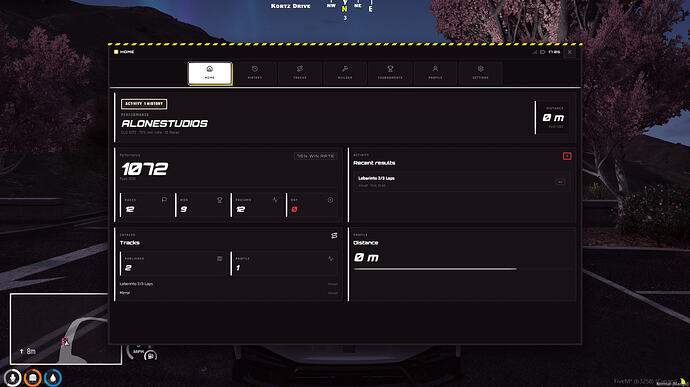Viewport: 690px width, 387px height.
Task: Click the options button on Laberinto result row
Action: click(x=560, y=182)
